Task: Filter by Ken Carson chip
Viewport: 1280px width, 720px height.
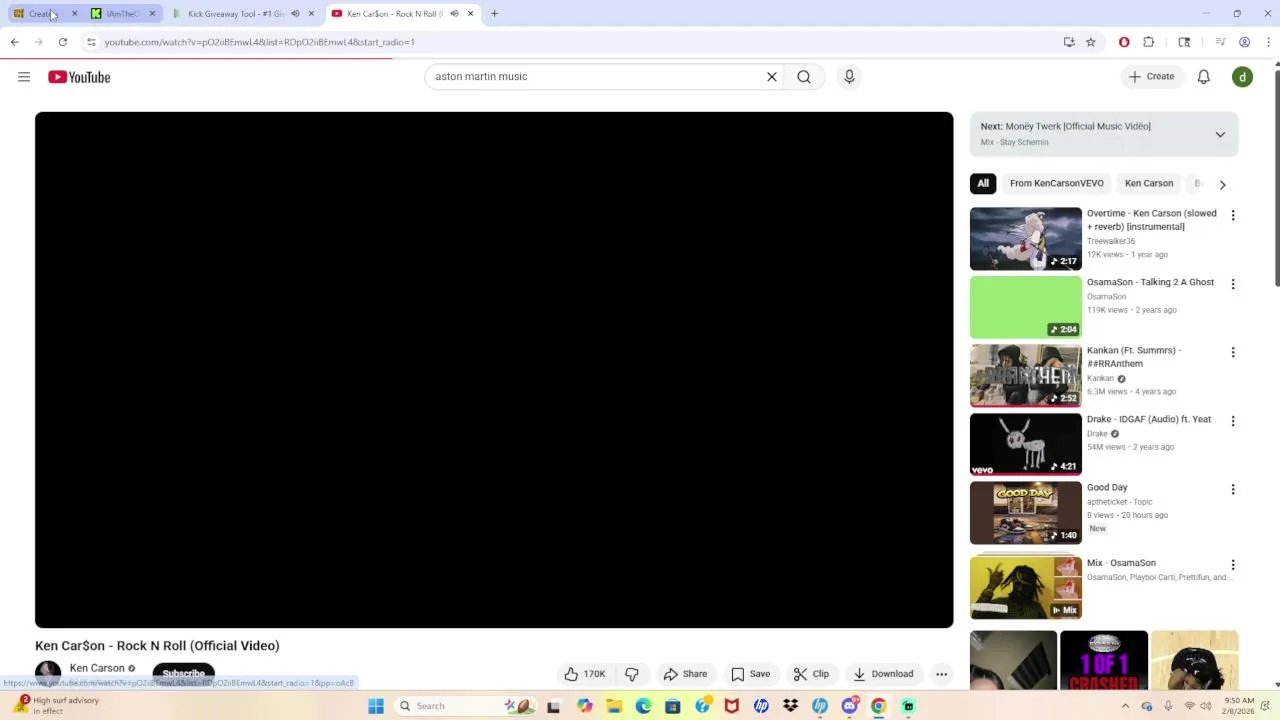Action: [x=1148, y=183]
